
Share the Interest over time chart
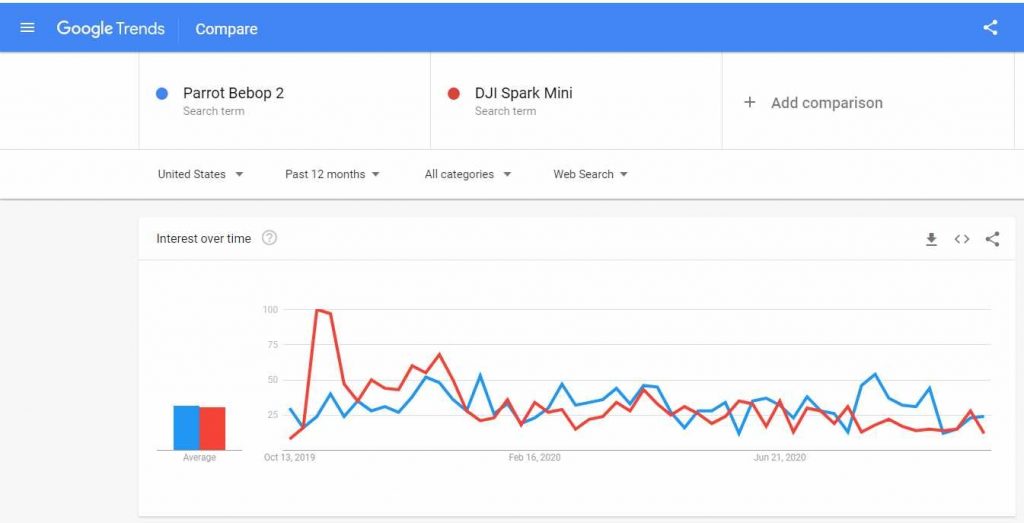(992, 239)
